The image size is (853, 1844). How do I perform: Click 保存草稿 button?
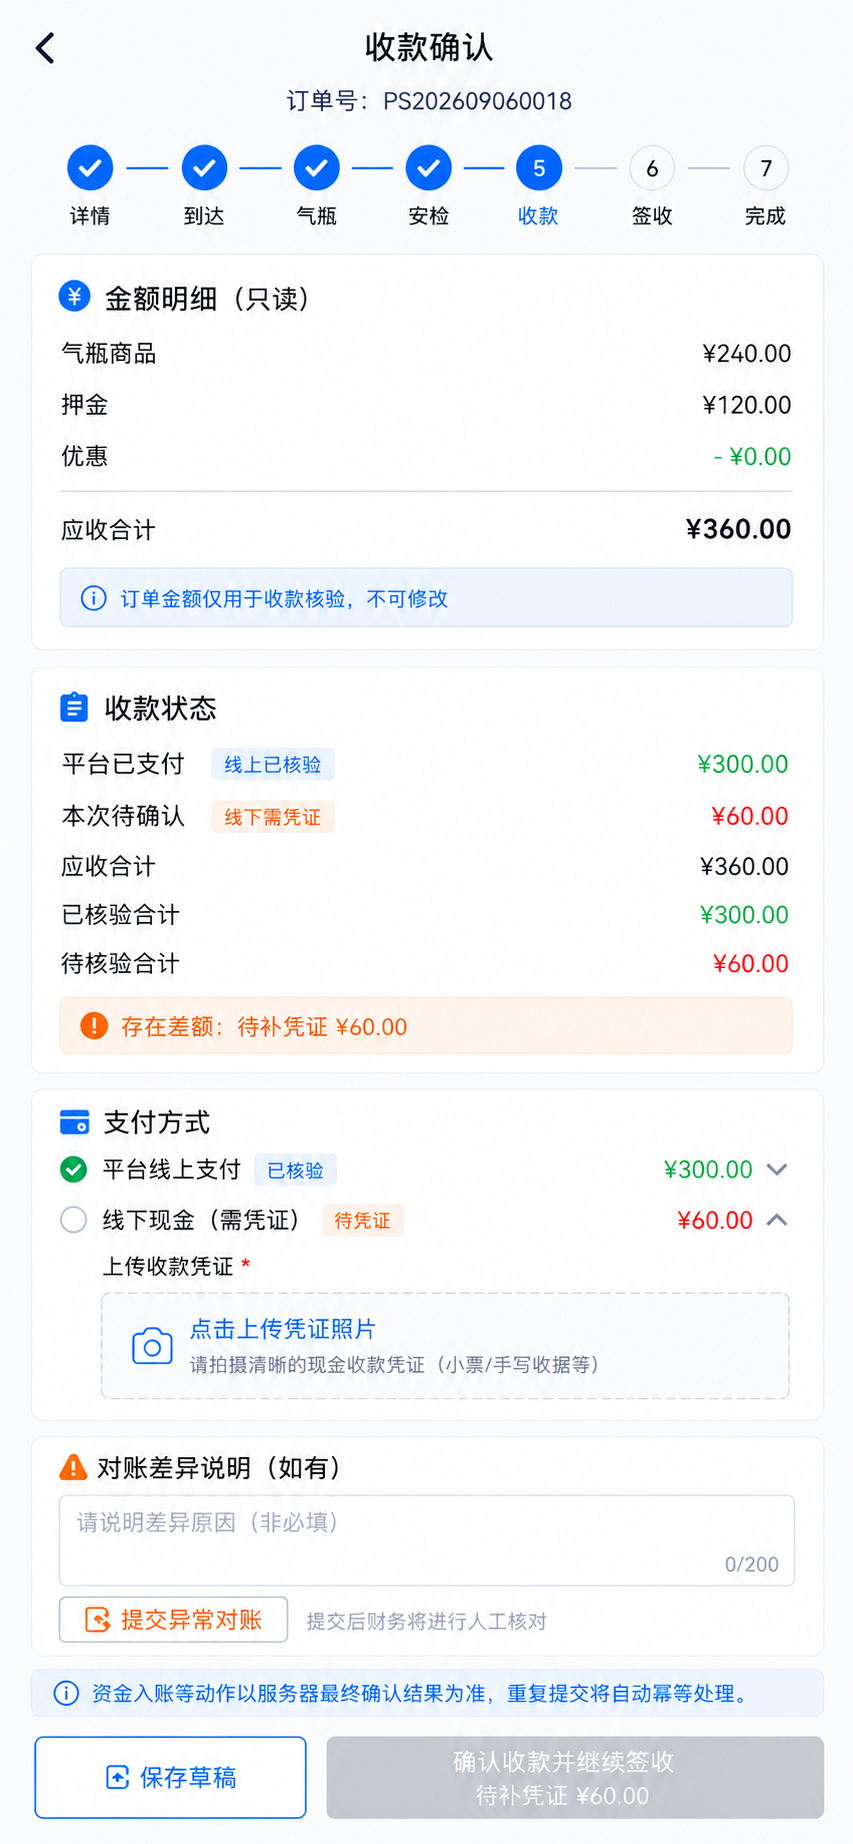[170, 1777]
